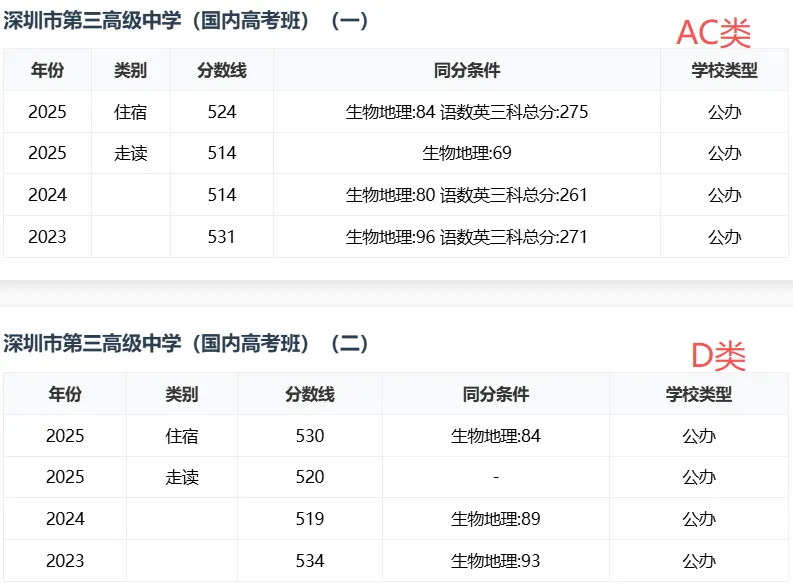Click year 2025 in the 524 row
Viewport: 793px width, 586px height.
pos(48,112)
